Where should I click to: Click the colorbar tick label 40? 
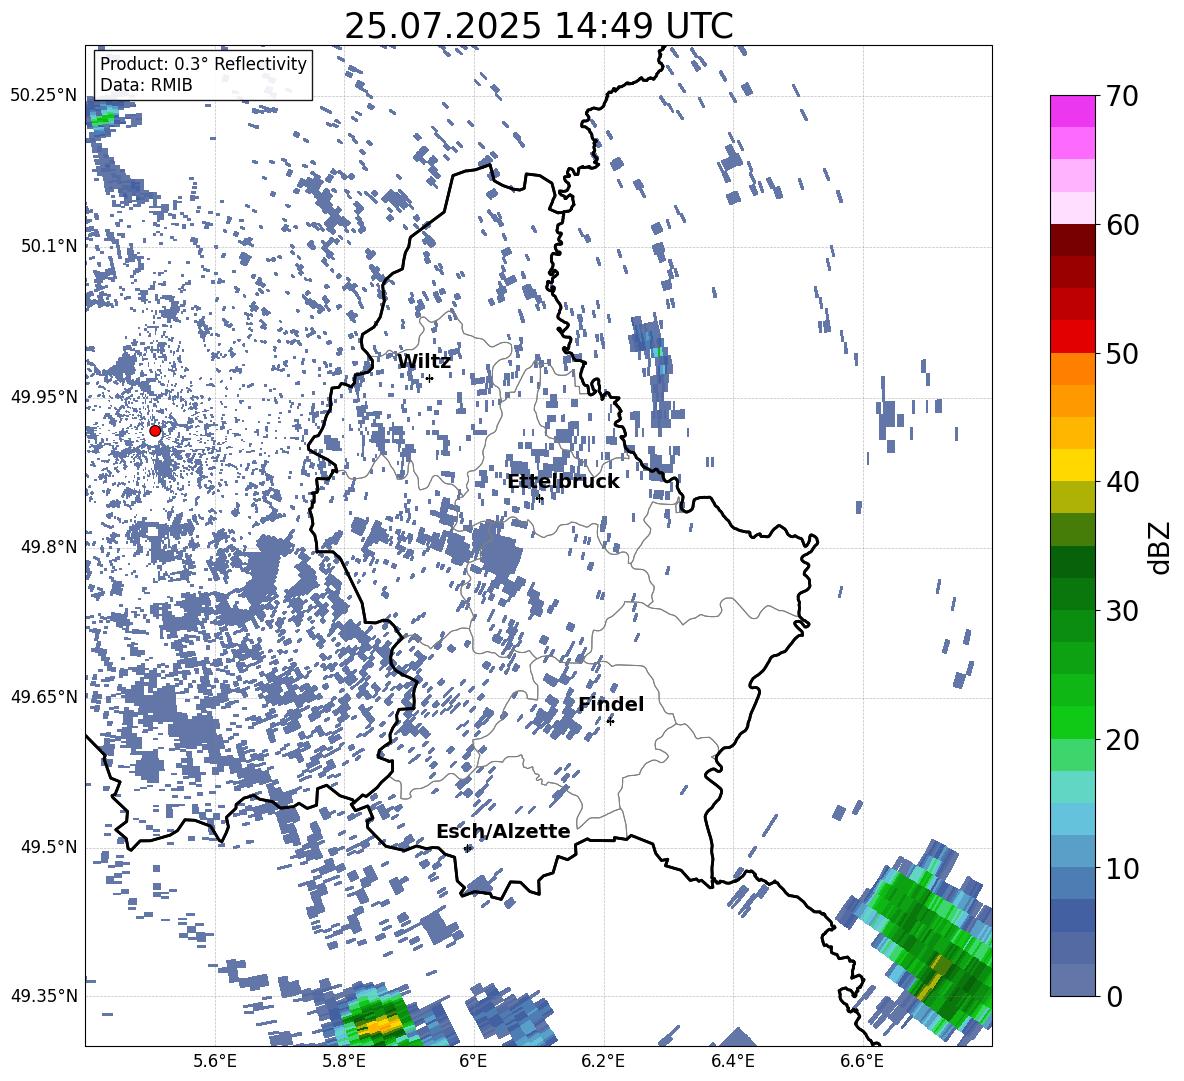(1122, 482)
